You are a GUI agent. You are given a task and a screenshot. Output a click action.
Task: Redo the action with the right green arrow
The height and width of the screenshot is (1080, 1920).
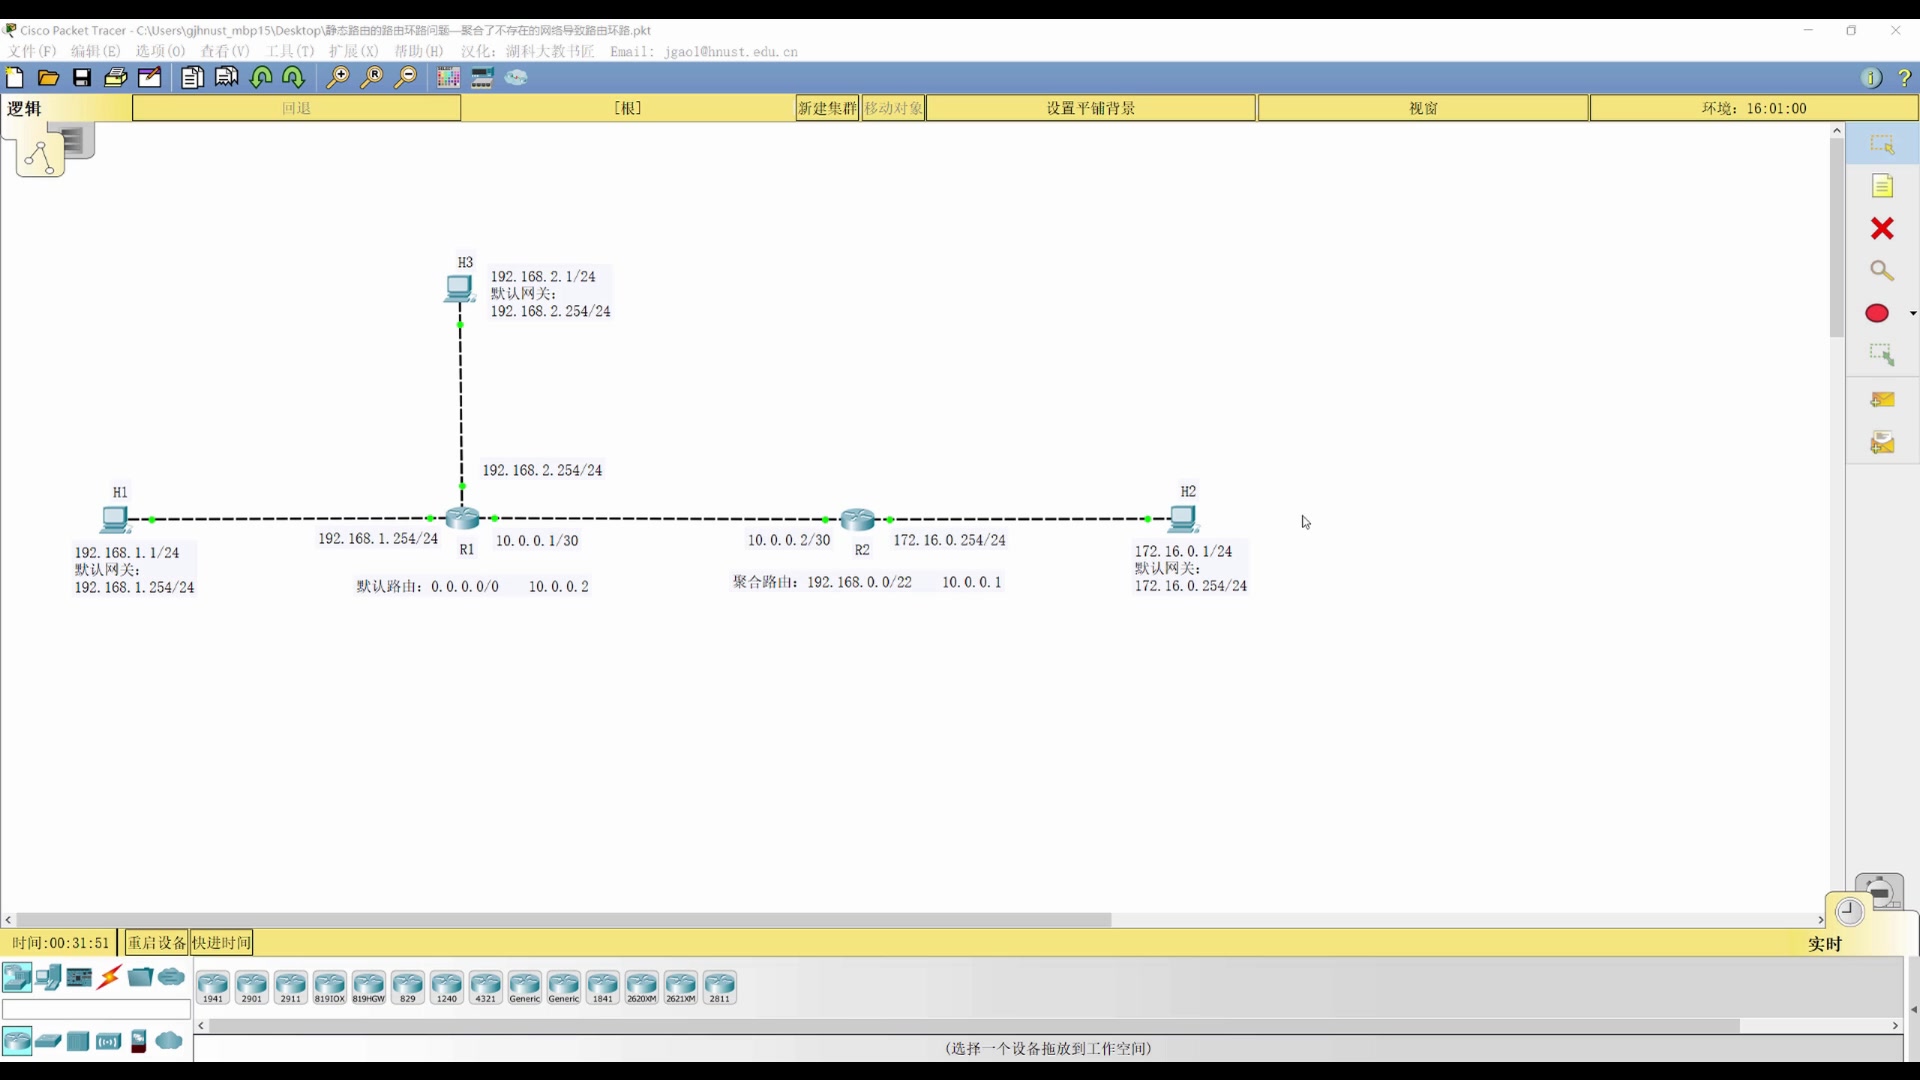tap(294, 78)
